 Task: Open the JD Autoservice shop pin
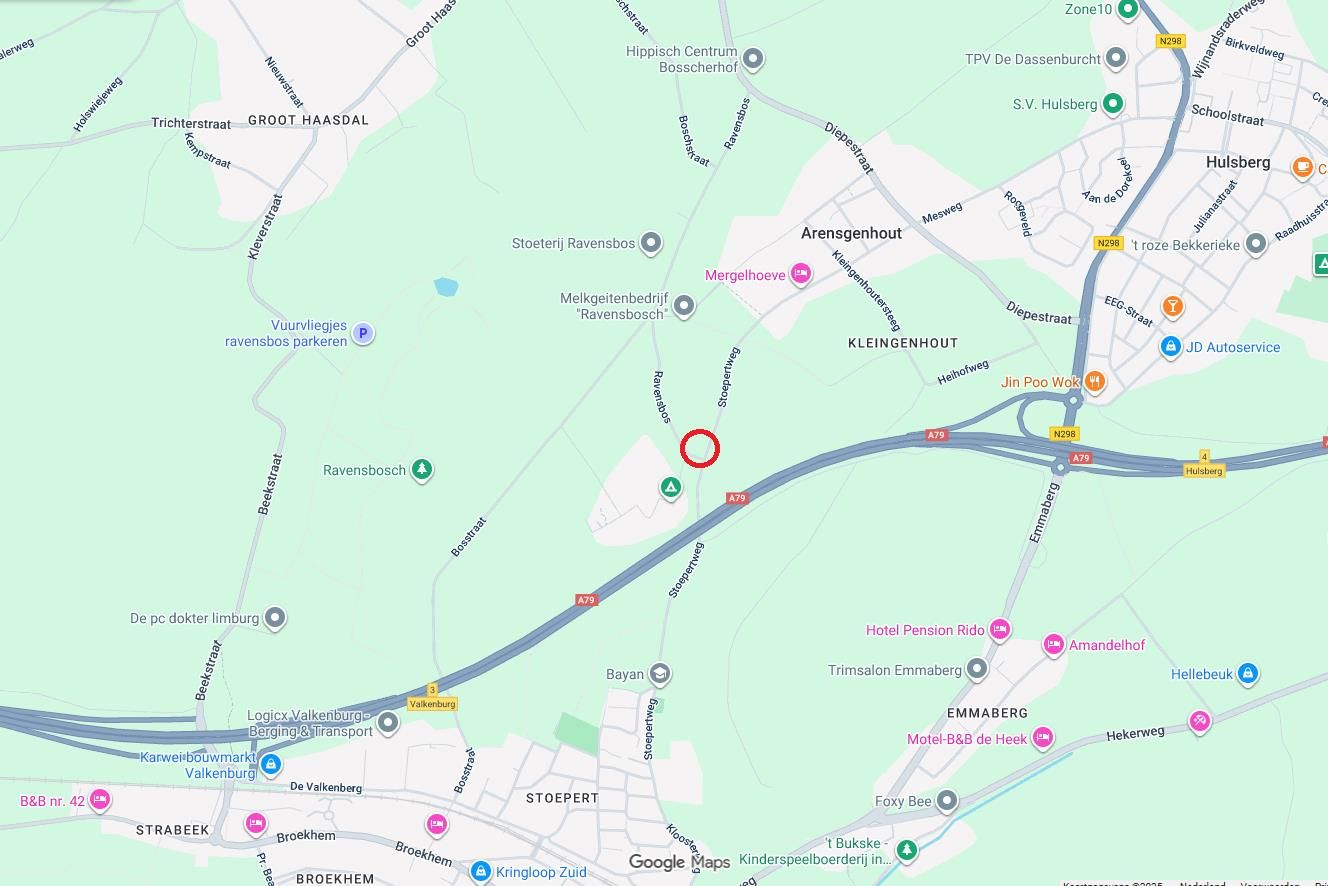tap(1171, 346)
